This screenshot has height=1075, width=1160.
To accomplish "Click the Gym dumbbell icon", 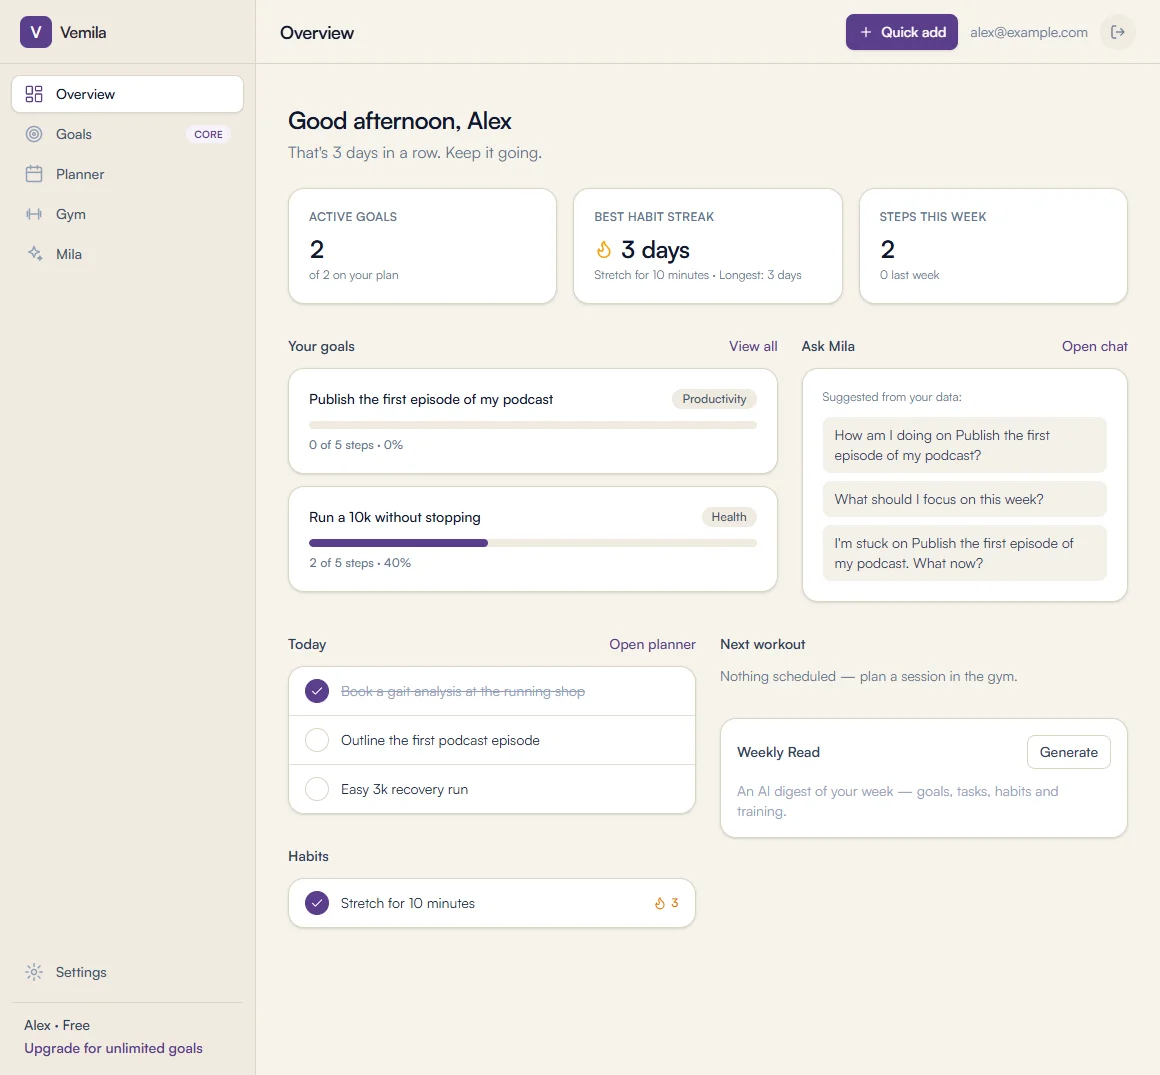I will tap(34, 214).
